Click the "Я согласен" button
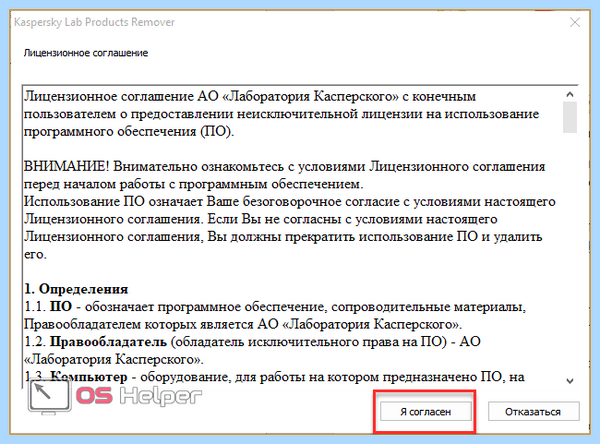Screen dimensions: 600x444 pos(426,411)
